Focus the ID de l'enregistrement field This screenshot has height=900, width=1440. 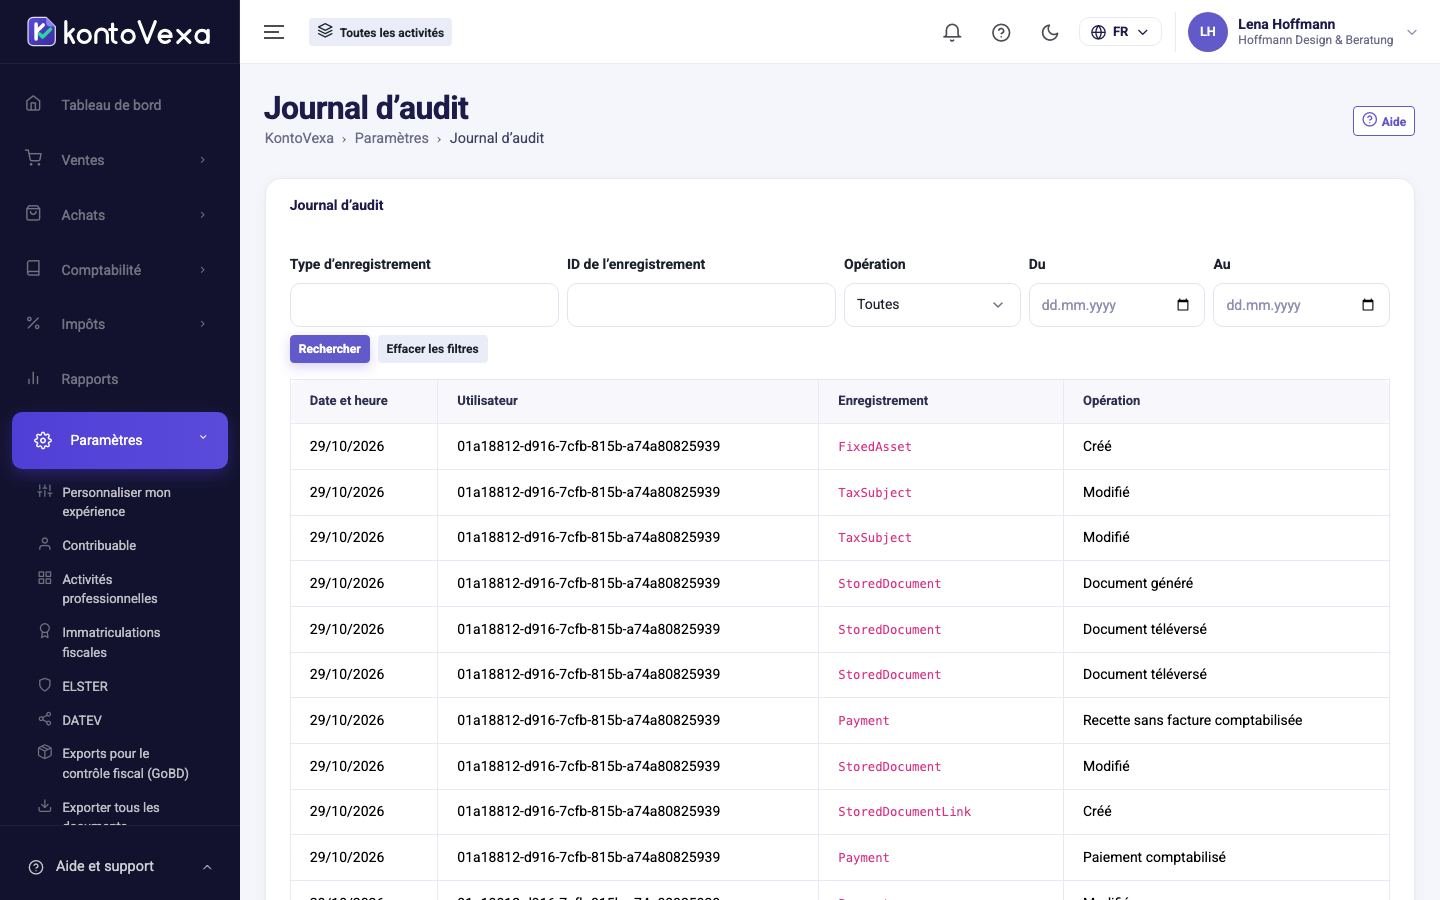point(701,305)
